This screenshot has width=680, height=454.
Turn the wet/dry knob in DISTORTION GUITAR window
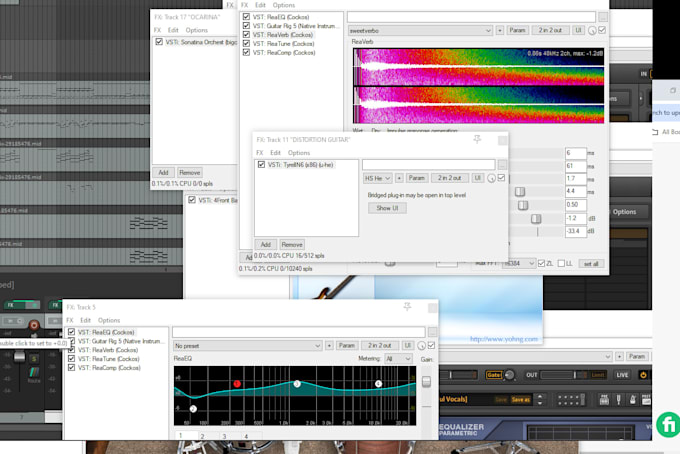[491, 178]
